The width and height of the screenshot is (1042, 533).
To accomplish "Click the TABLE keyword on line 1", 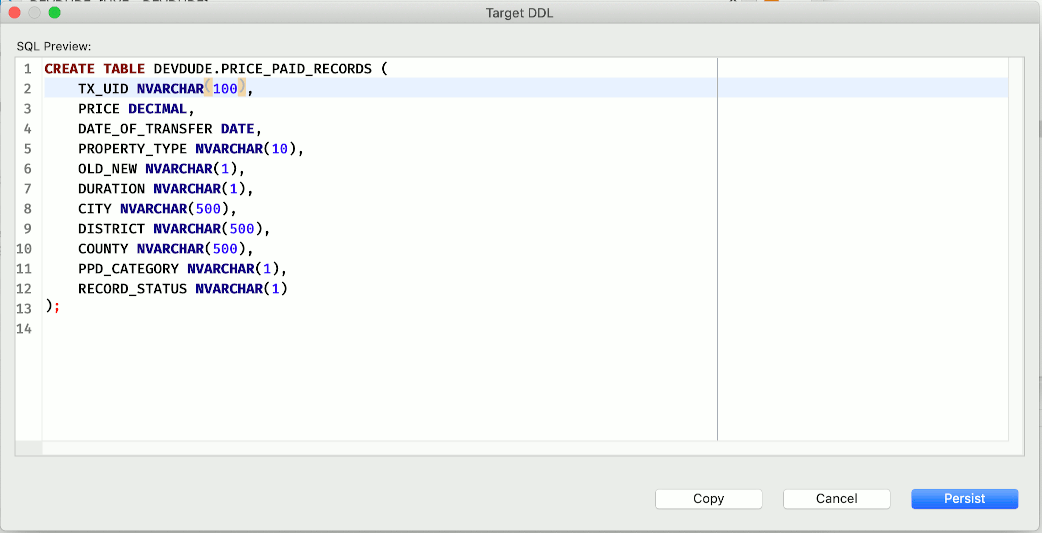I will point(124,69).
